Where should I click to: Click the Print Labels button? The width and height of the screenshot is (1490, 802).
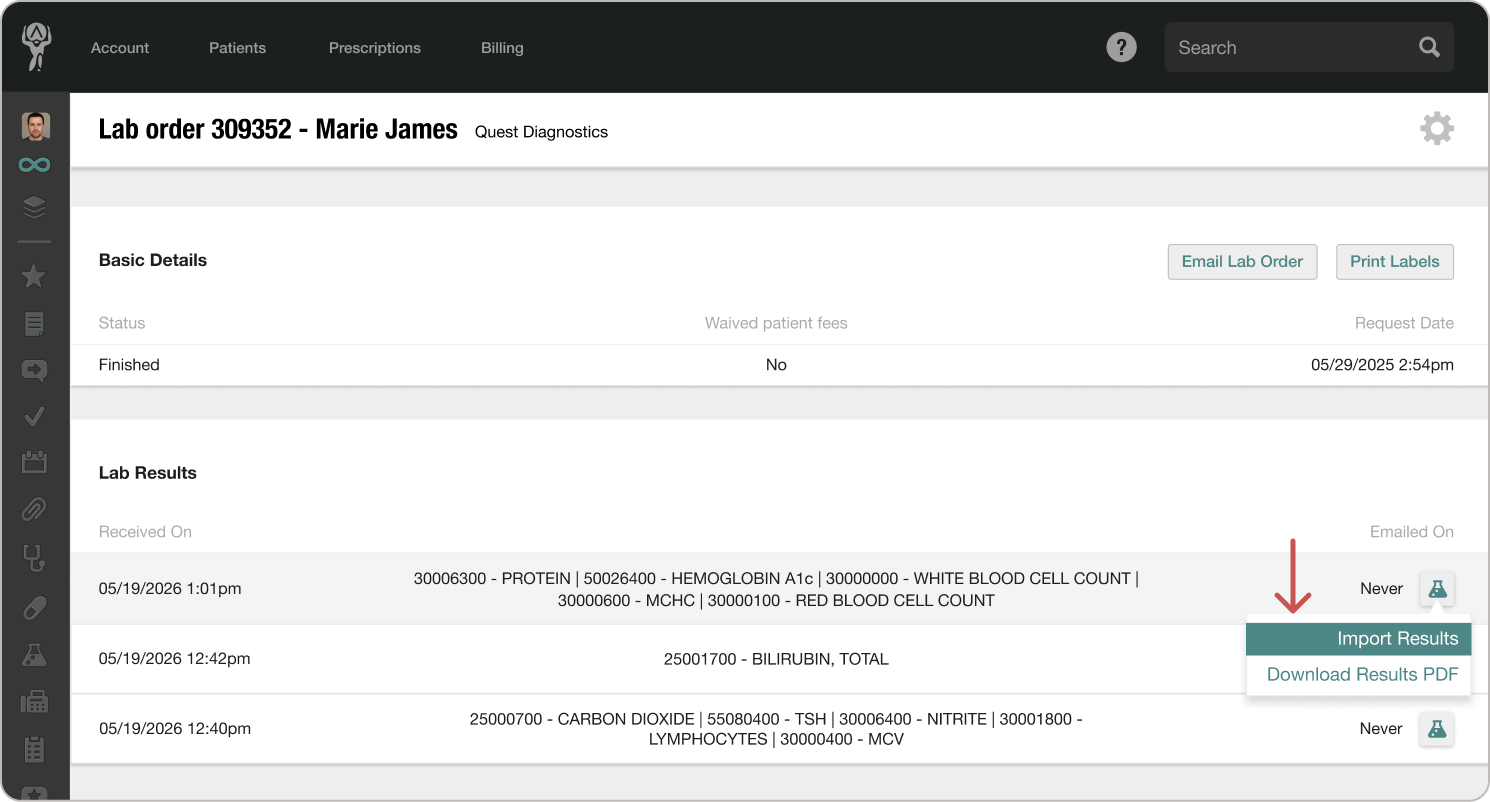tap(1395, 261)
